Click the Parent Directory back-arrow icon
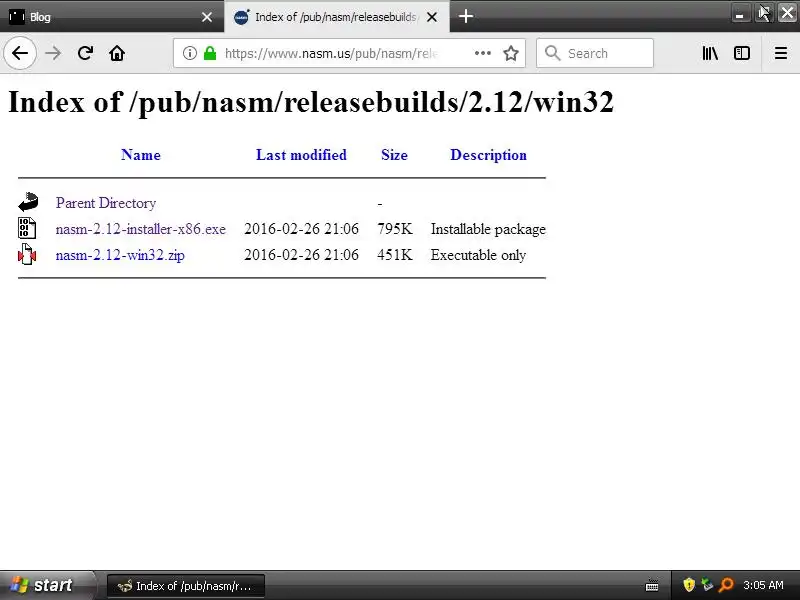Viewport: 800px width, 600px height. pyautogui.click(x=28, y=202)
